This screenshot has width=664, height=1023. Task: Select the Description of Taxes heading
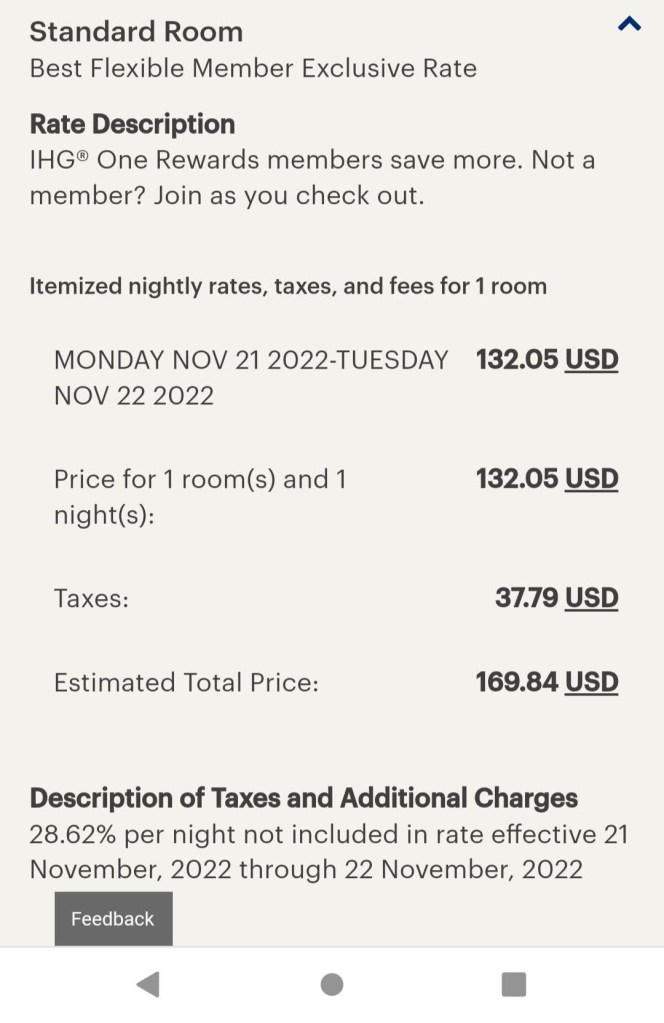click(x=303, y=798)
